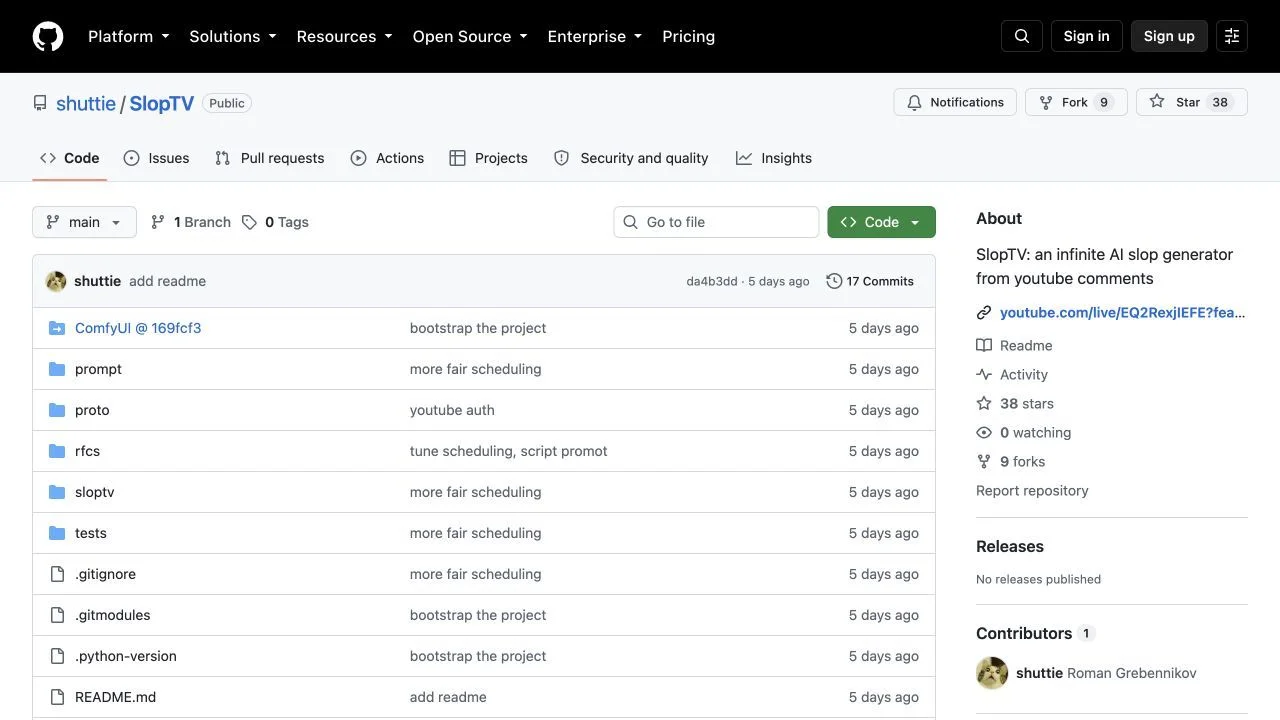
Task: Jump to Readme in About sidebar
Action: coord(1014,345)
